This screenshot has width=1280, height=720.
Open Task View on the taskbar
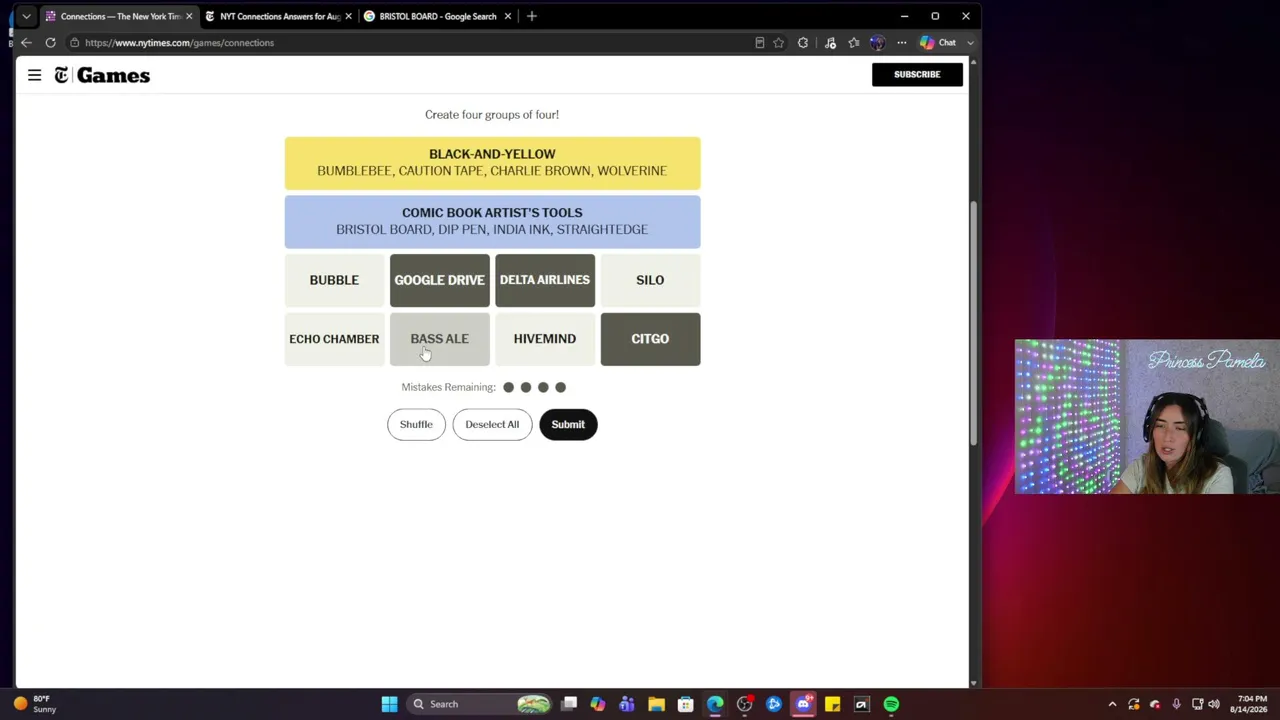pos(569,704)
